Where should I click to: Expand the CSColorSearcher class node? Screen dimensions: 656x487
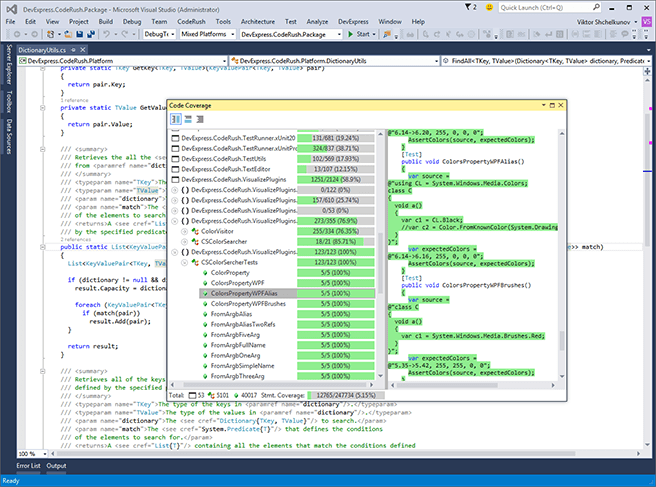186,241
